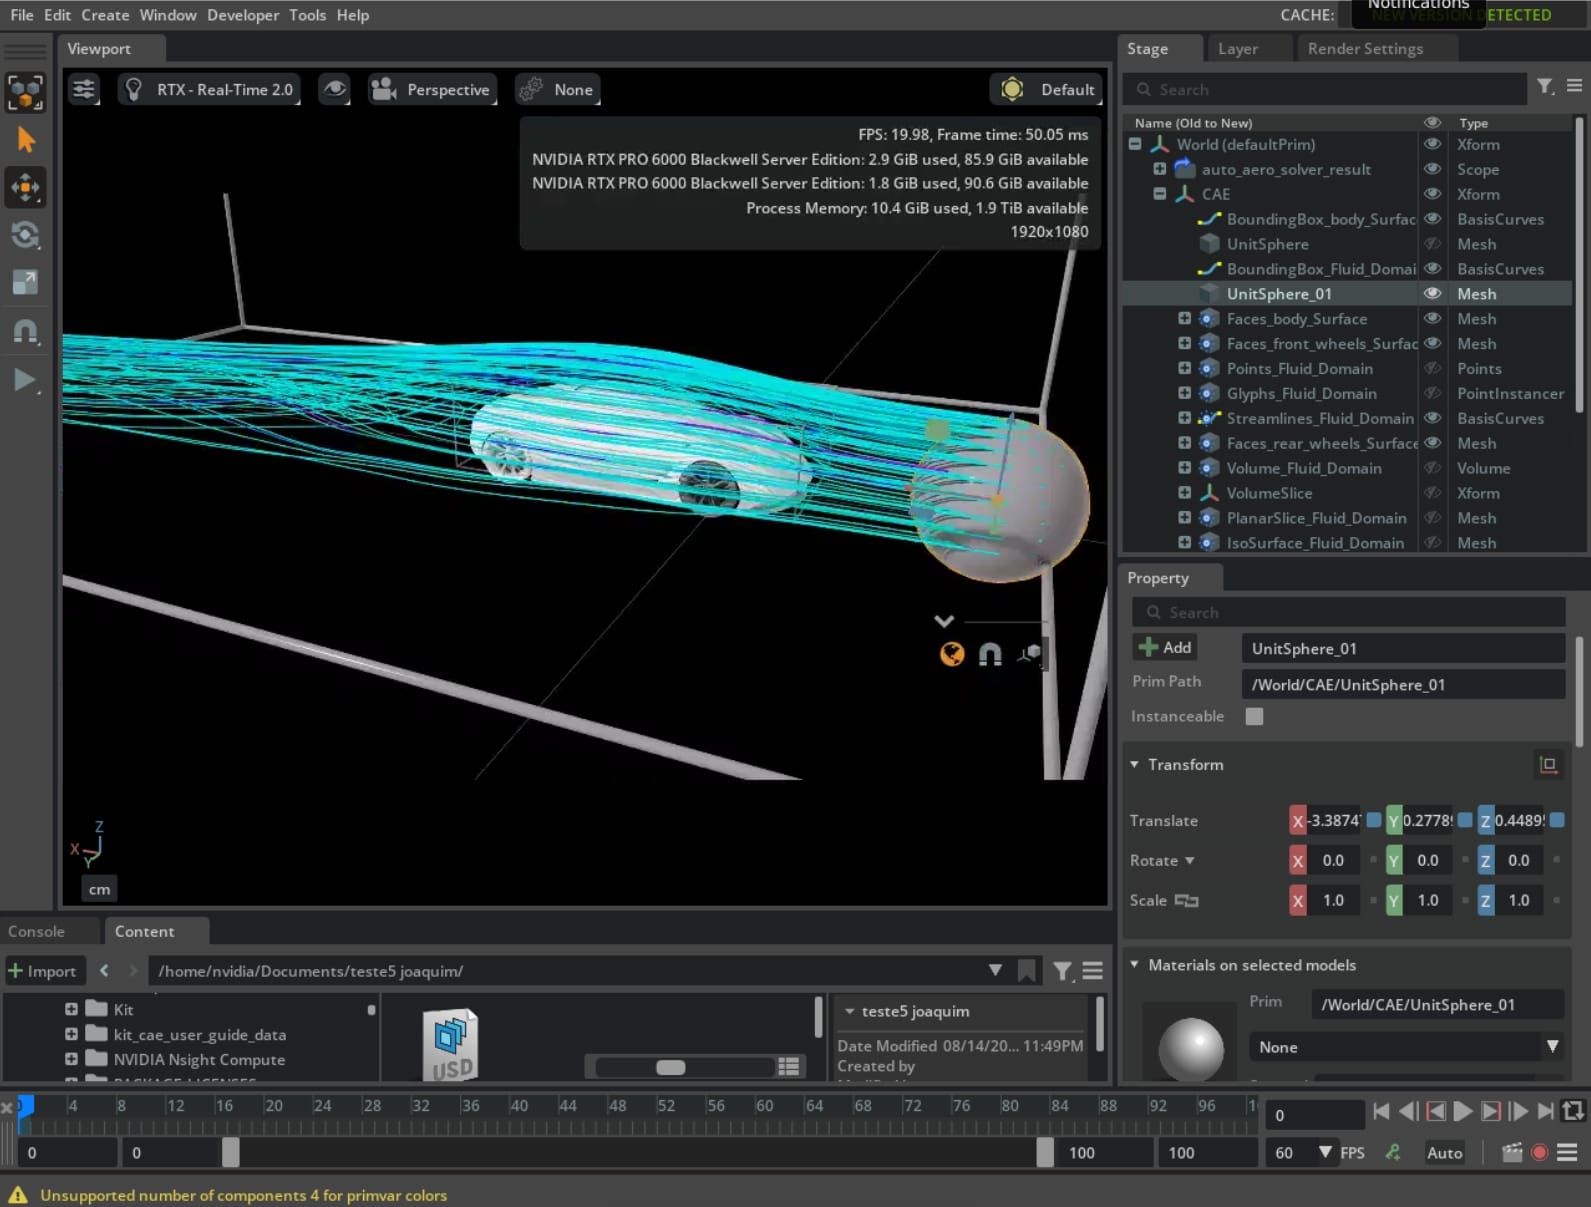This screenshot has height=1207, width=1591.
Task: Toggle visibility of World (defaultPrim)
Action: click(1432, 144)
